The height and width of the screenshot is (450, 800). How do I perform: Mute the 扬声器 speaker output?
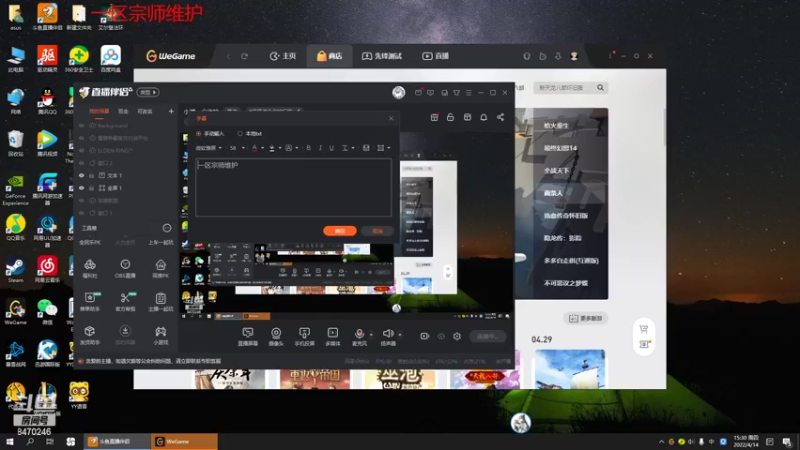coord(388,336)
